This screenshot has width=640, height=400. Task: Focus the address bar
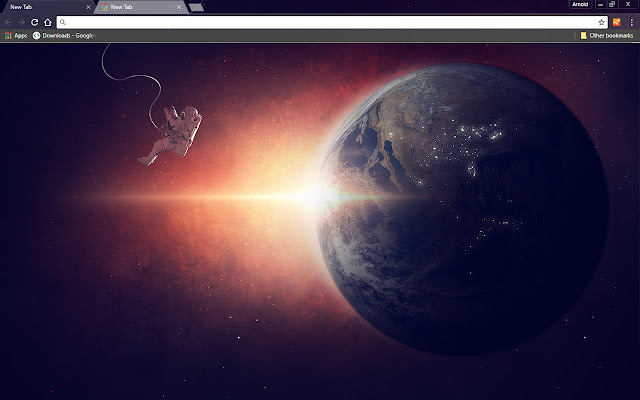point(332,22)
